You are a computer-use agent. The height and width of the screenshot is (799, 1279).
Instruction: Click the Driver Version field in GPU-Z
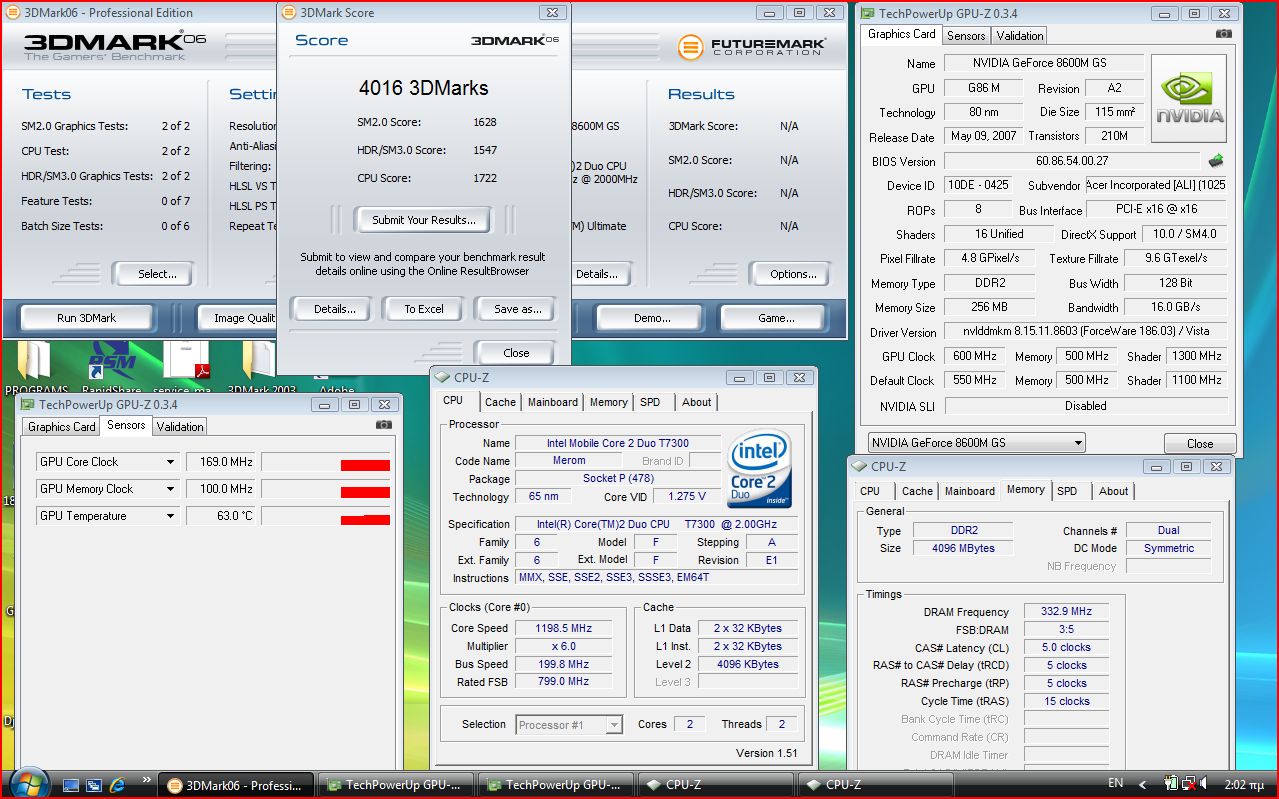(x=1086, y=332)
